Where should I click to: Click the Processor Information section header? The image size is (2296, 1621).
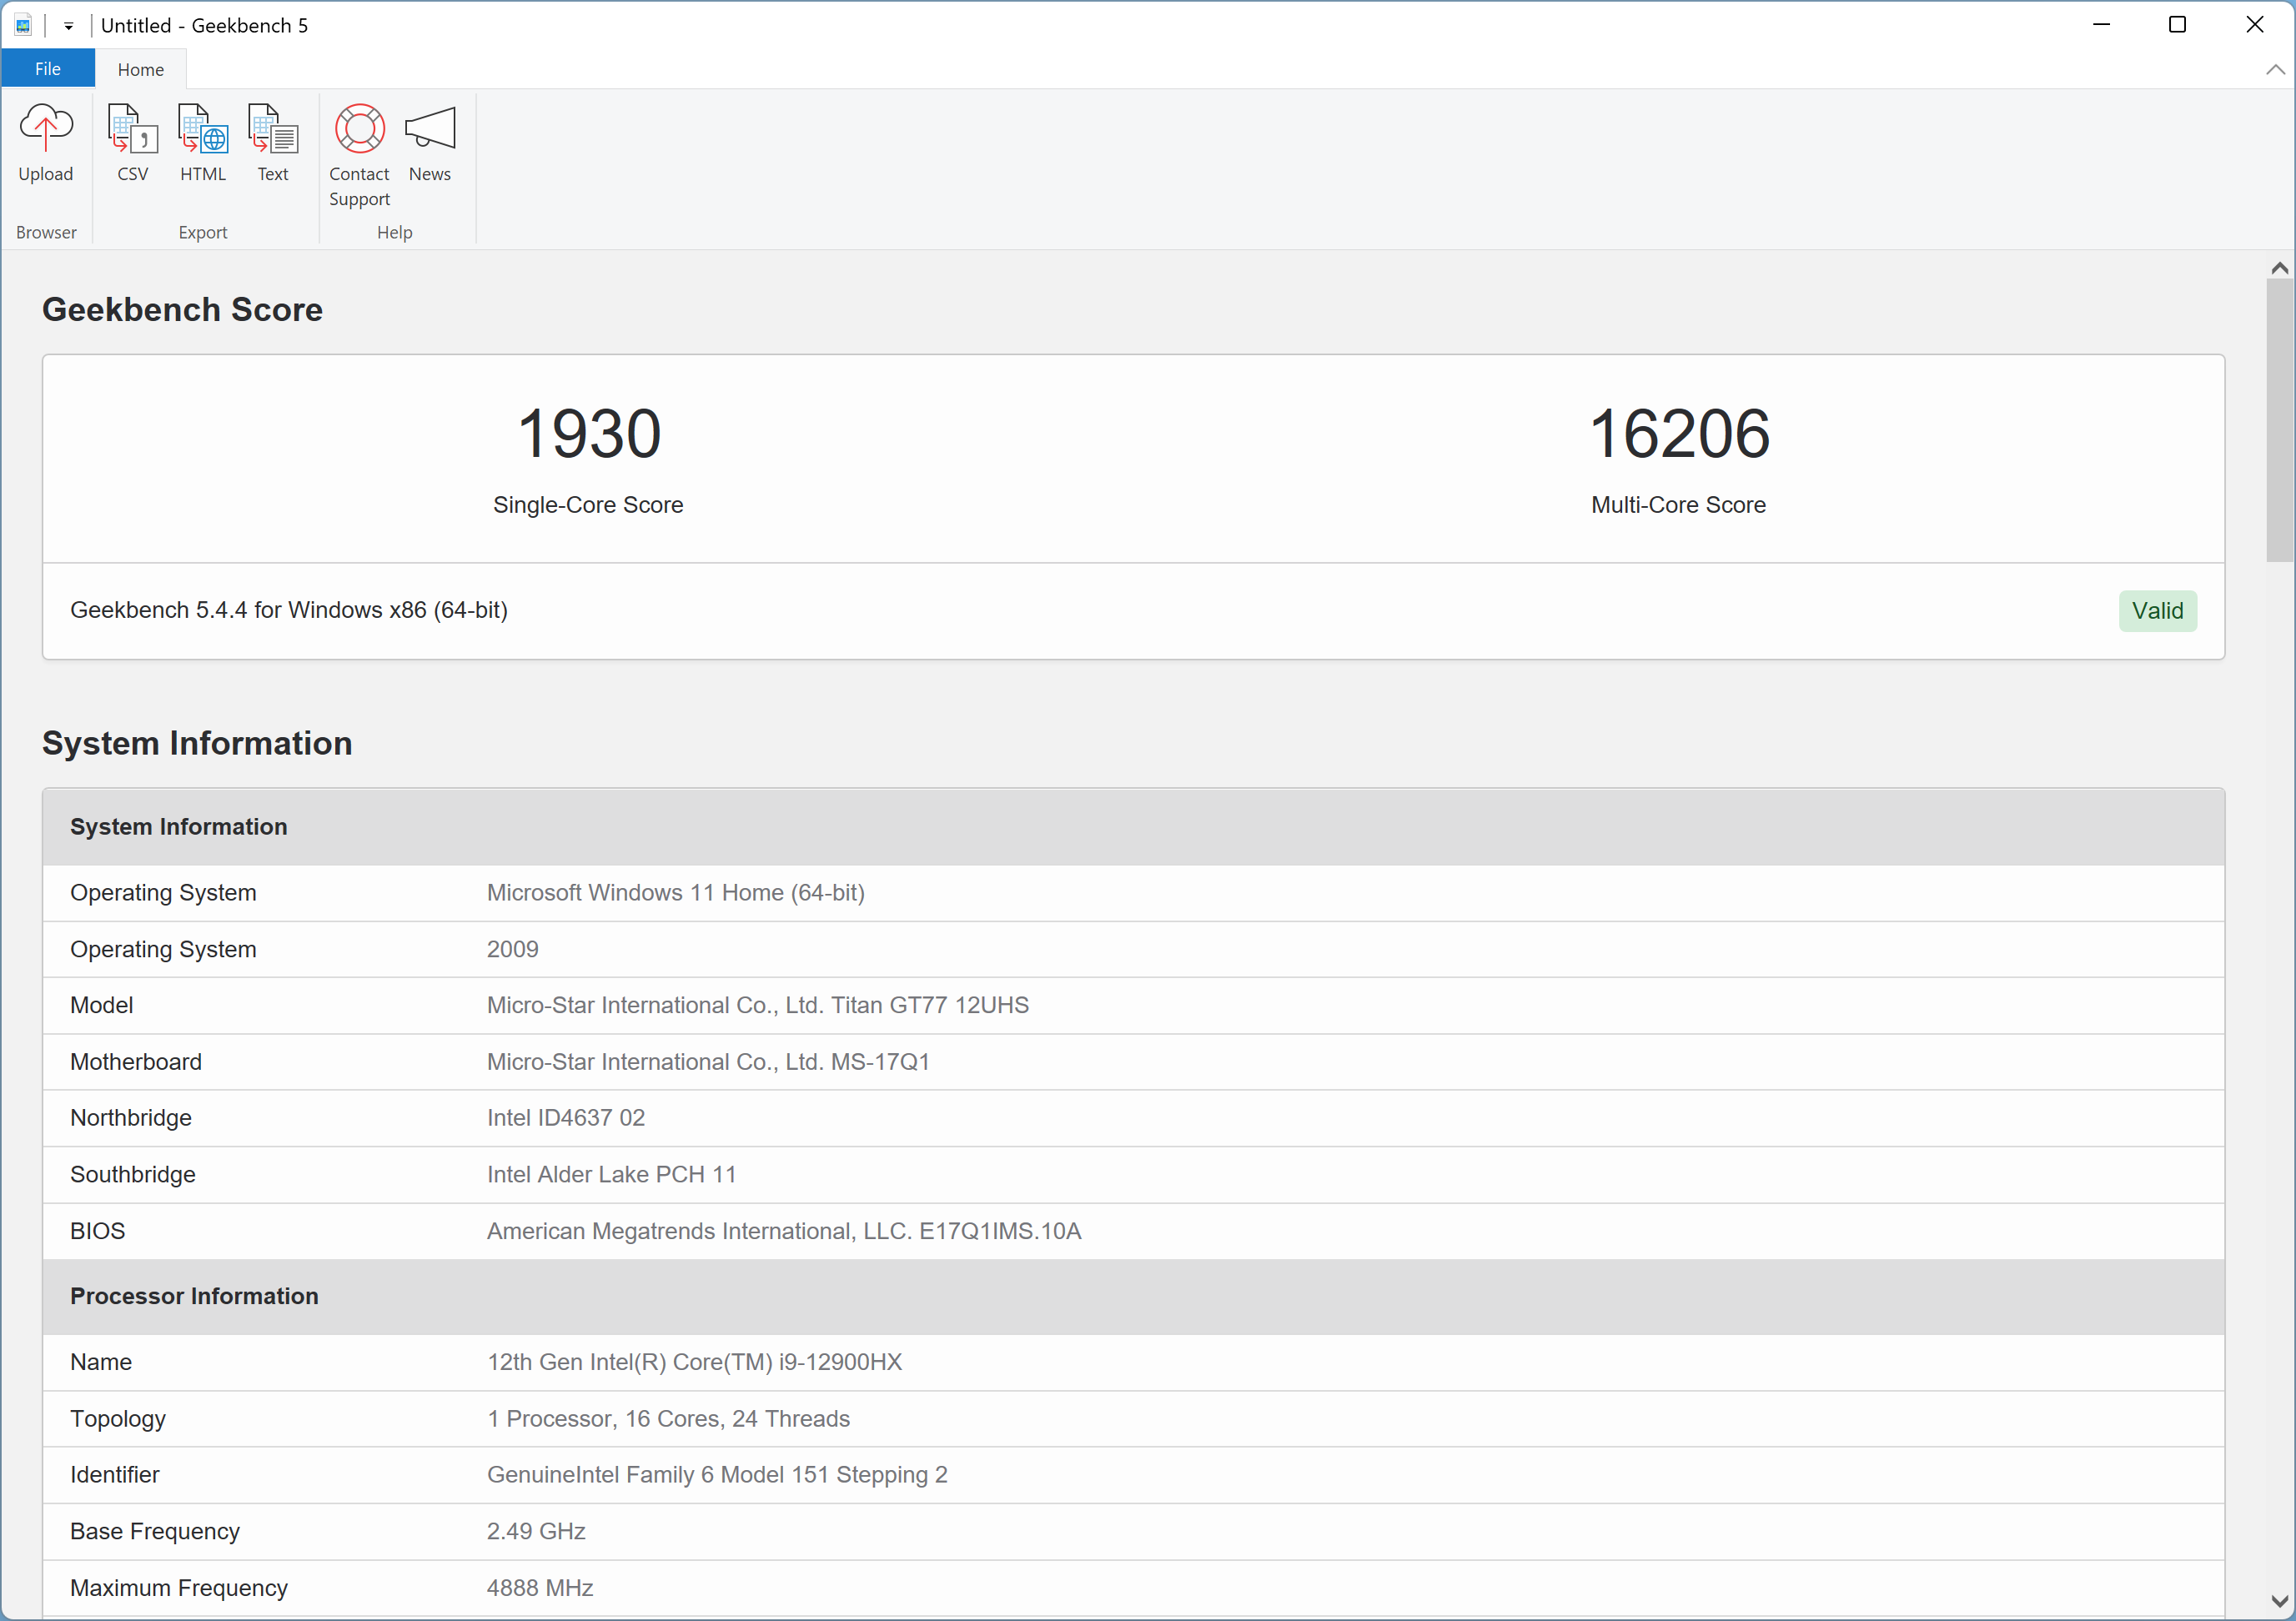pyautogui.click(x=194, y=1296)
